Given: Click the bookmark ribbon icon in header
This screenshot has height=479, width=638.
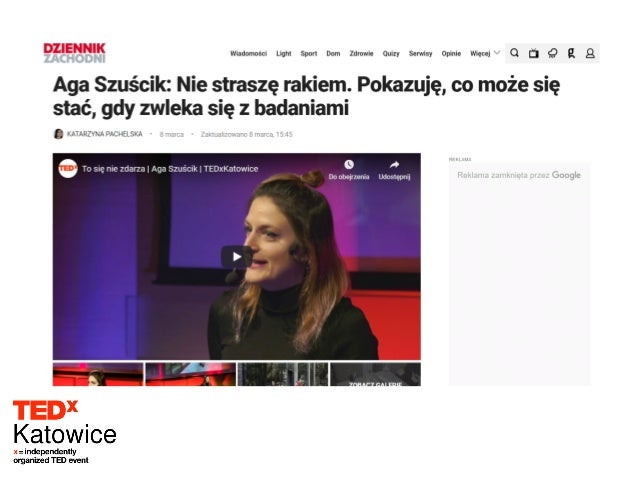Looking at the screenshot, I should (571, 53).
